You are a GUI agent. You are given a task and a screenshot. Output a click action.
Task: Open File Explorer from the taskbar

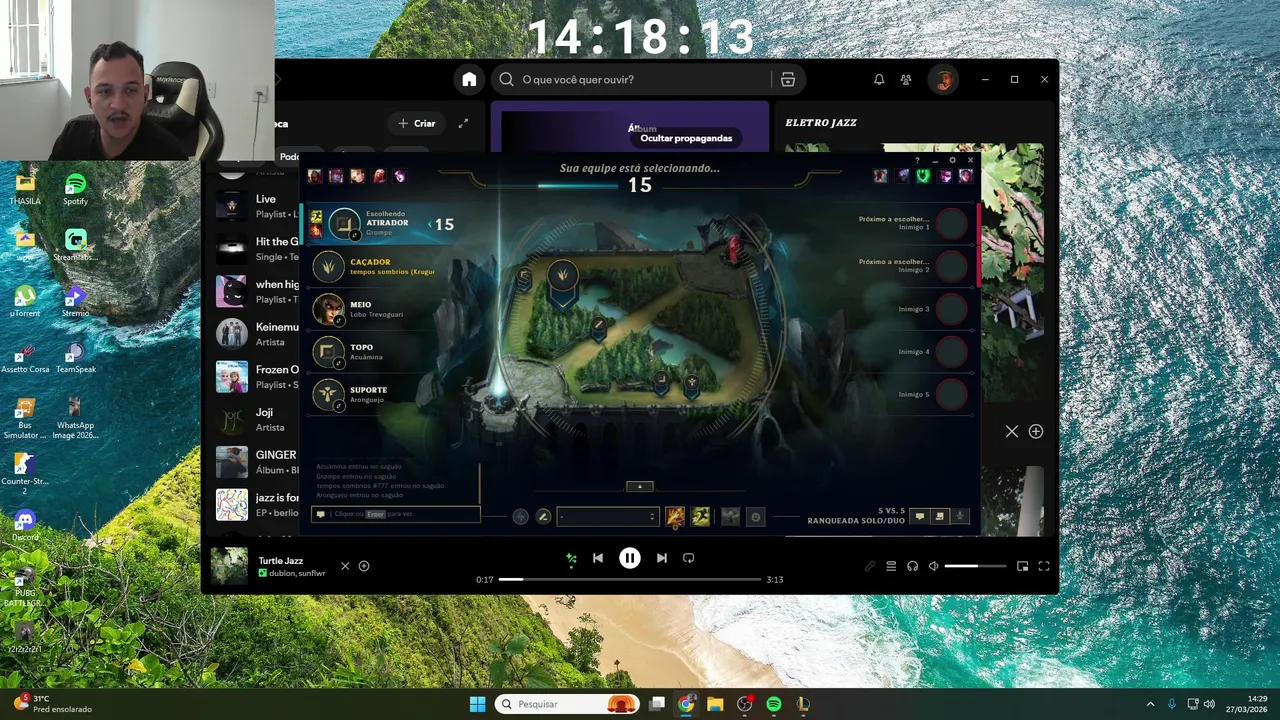715,704
